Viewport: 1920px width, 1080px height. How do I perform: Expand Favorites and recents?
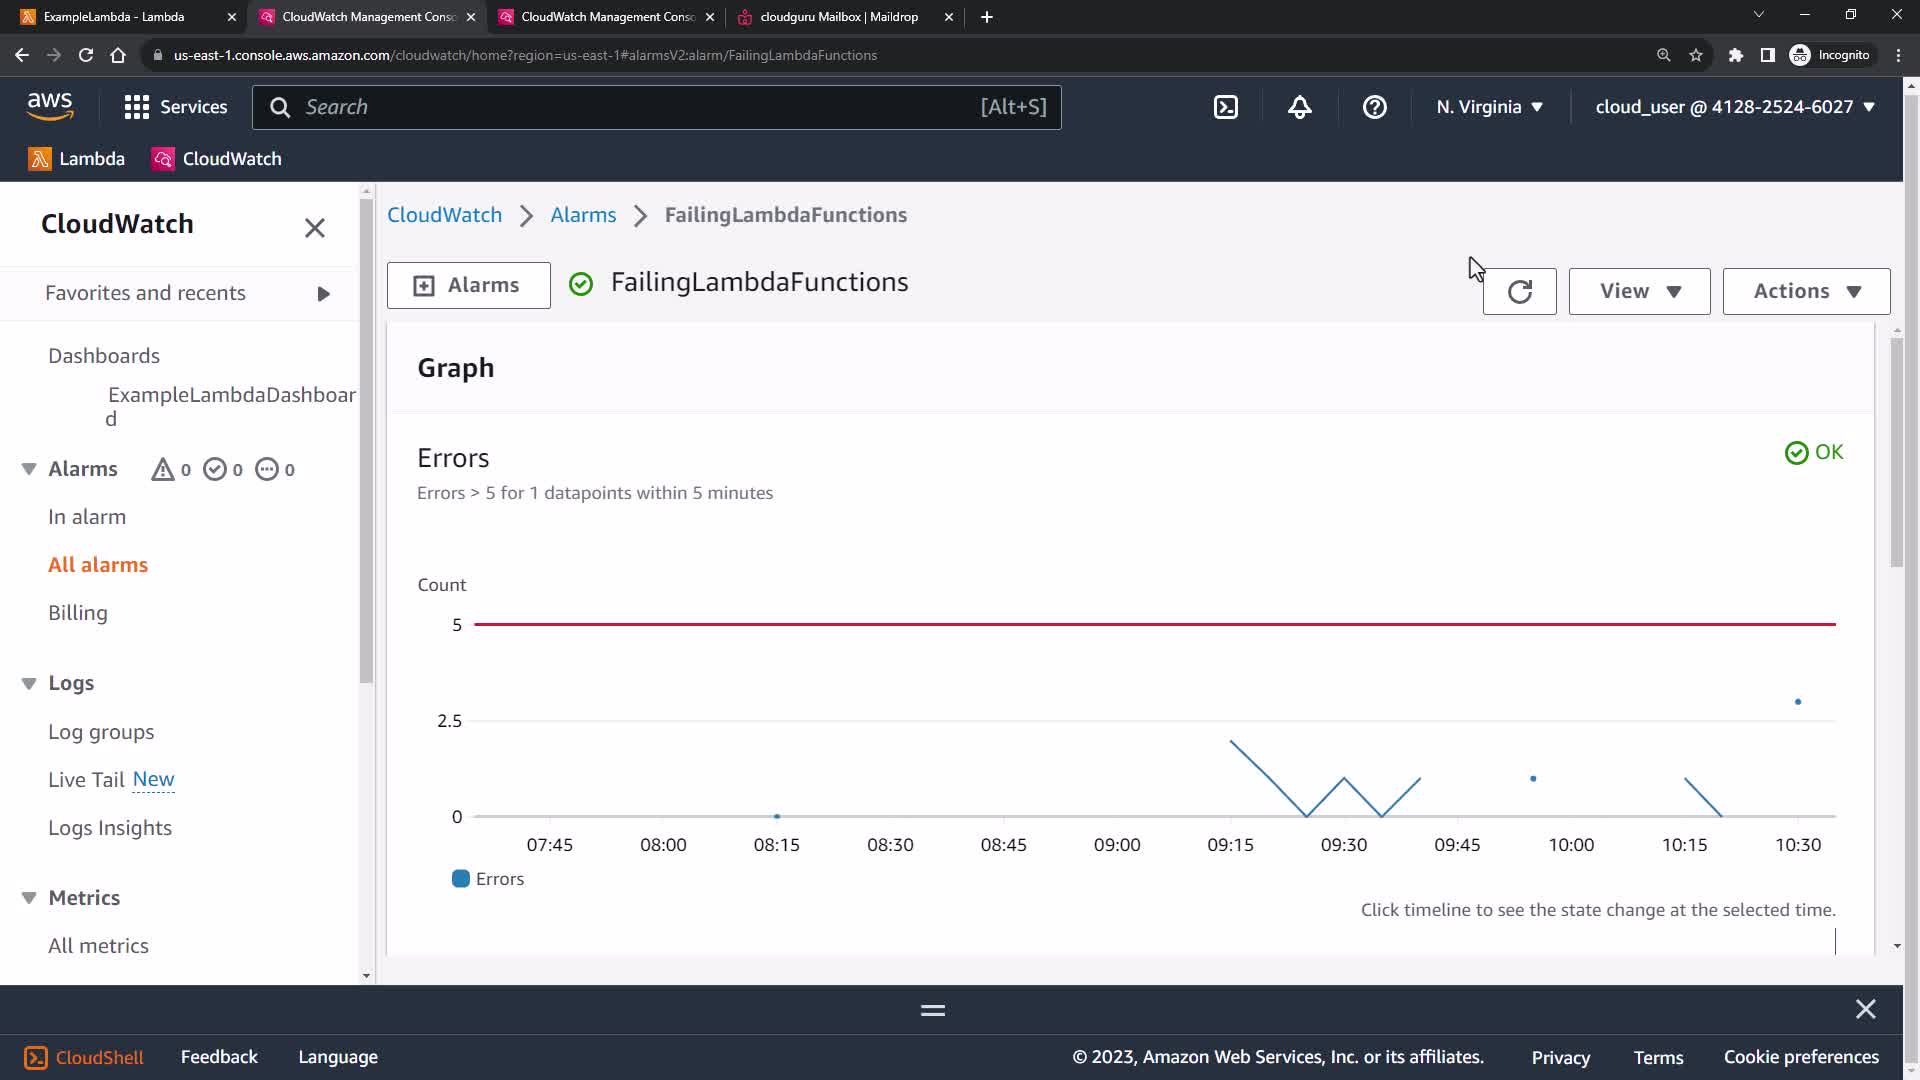tap(323, 294)
